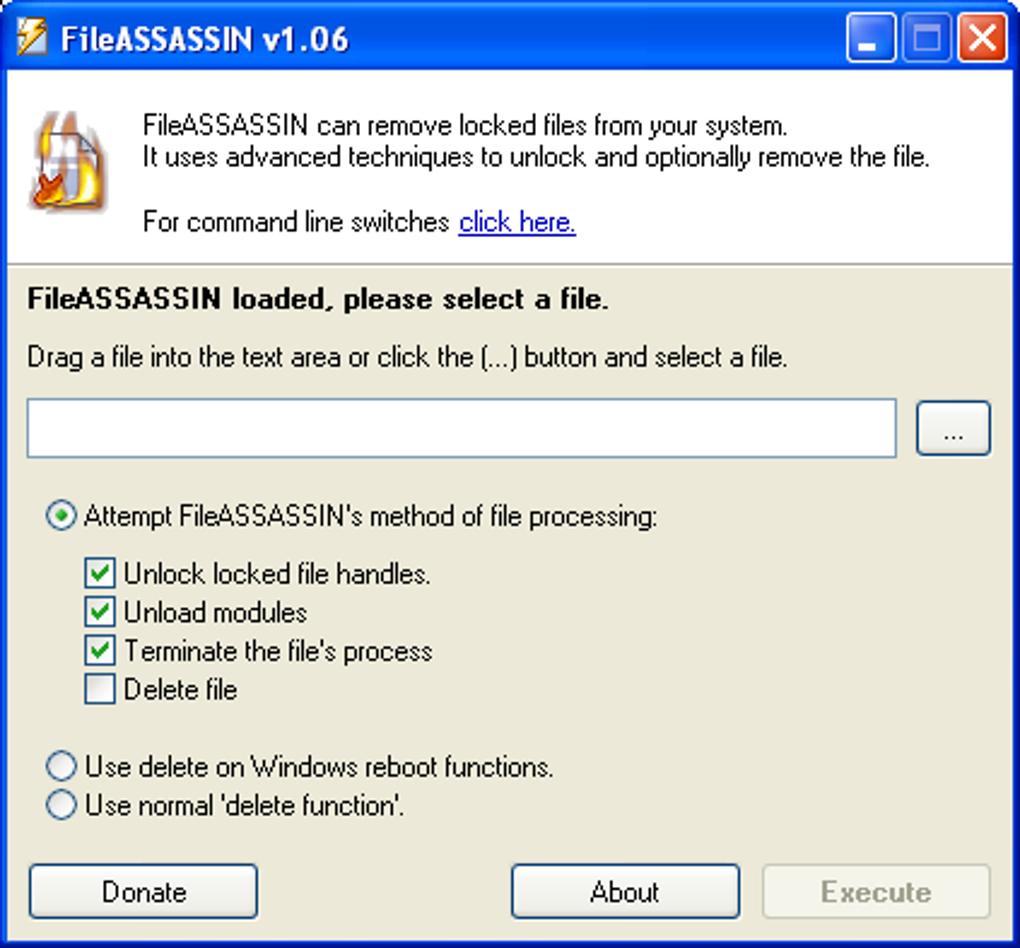The width and height of the screenshot is (1020, 948).
Task: Click the 'FileASSASSIN loaded' status heading
Action: tap(318, 299)
